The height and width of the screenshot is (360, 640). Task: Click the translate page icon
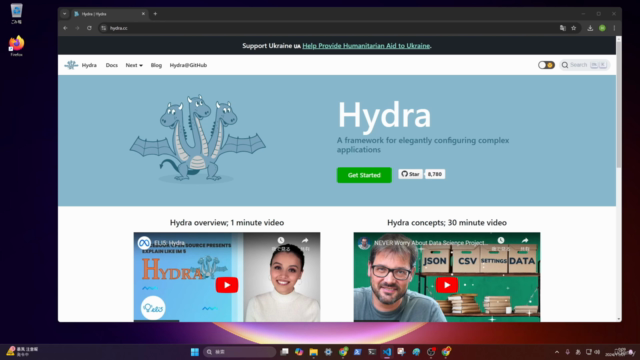562,28
